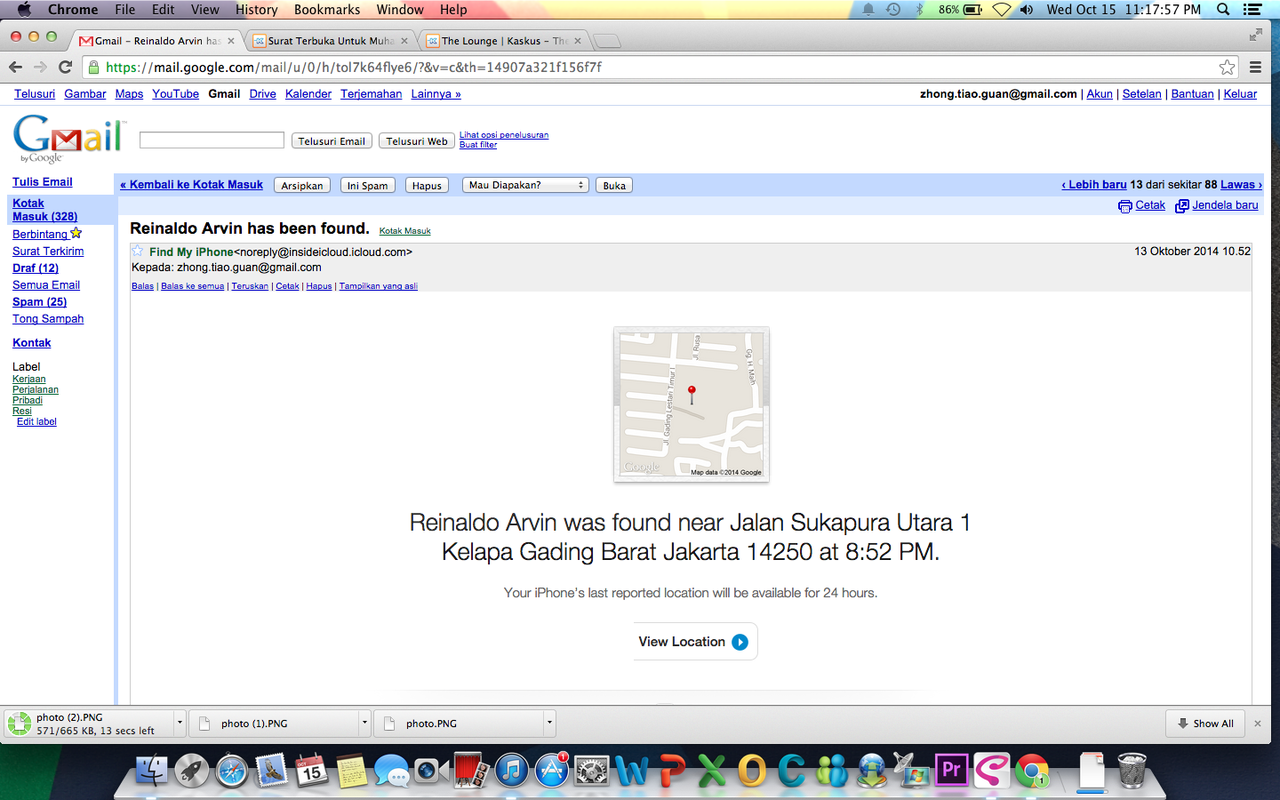
Task: Launch Adobe Premiere Pro from dock
Action: [x=951, y=771]
